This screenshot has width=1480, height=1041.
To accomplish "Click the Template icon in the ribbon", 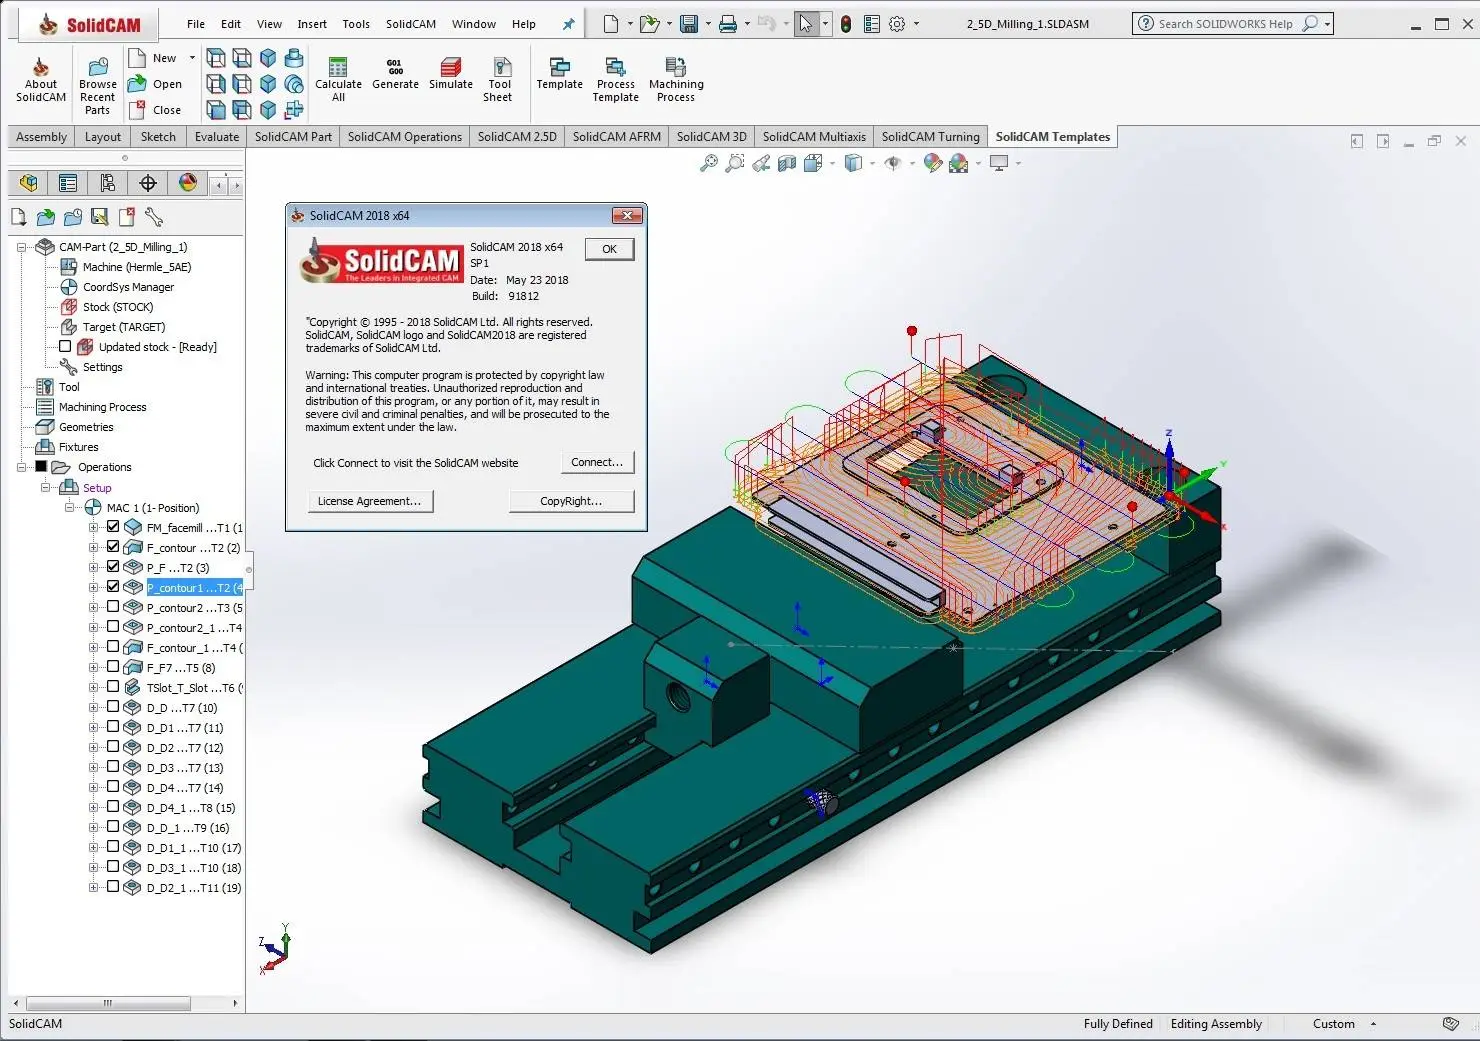I will [559, 73].
